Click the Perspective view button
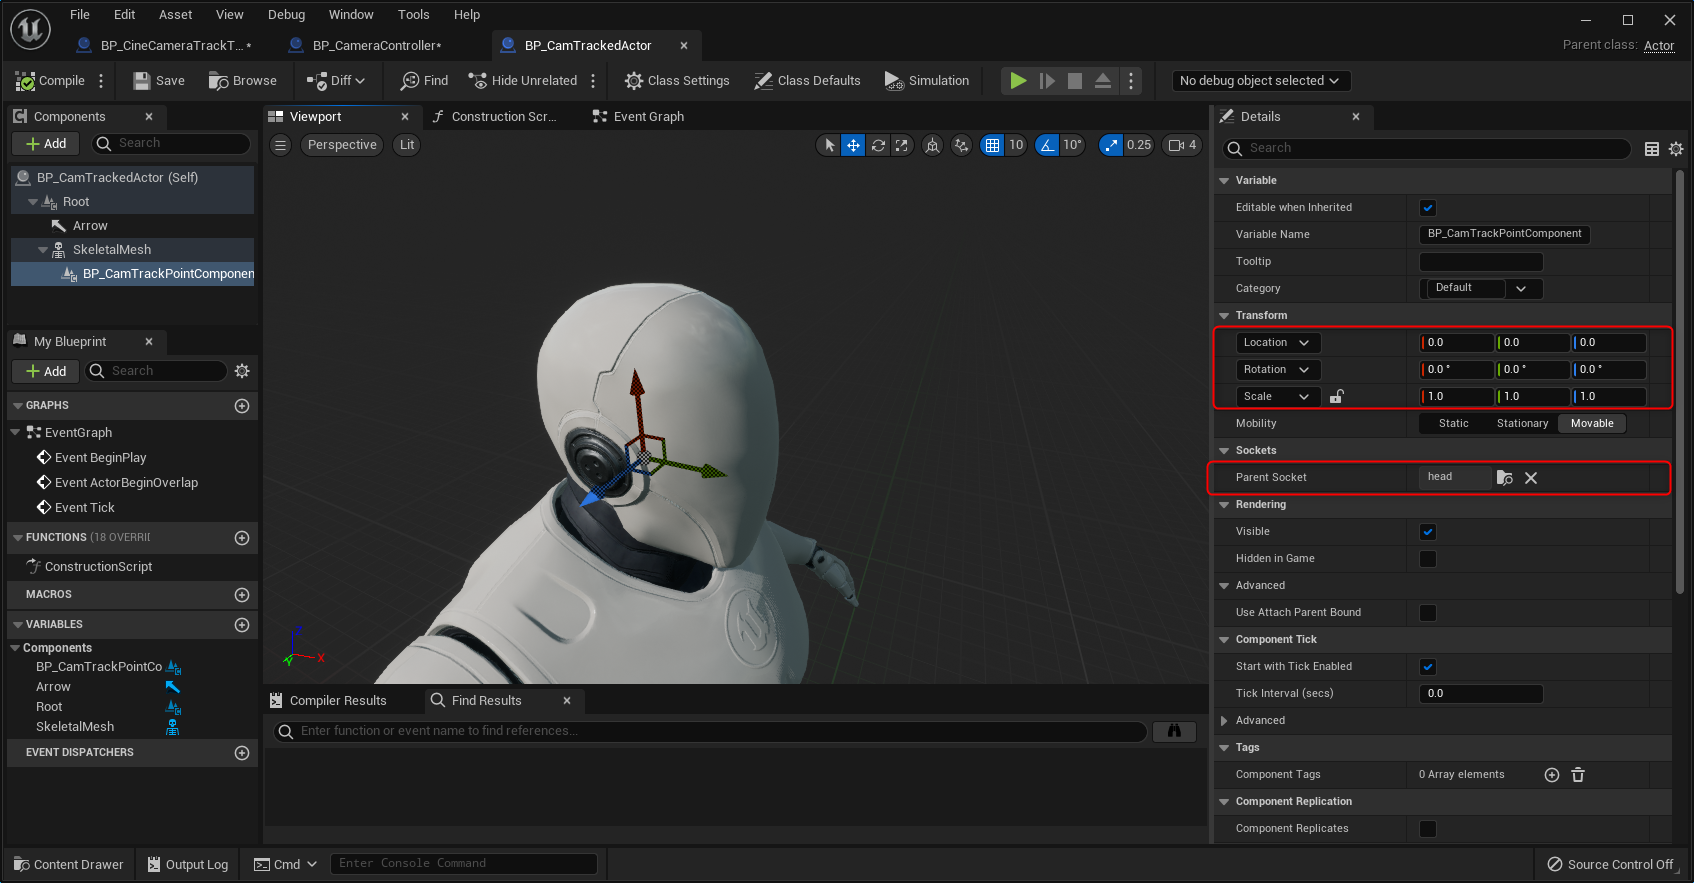Image resolution: width=1694 pixels, height=883 pixels. point(342,145)
